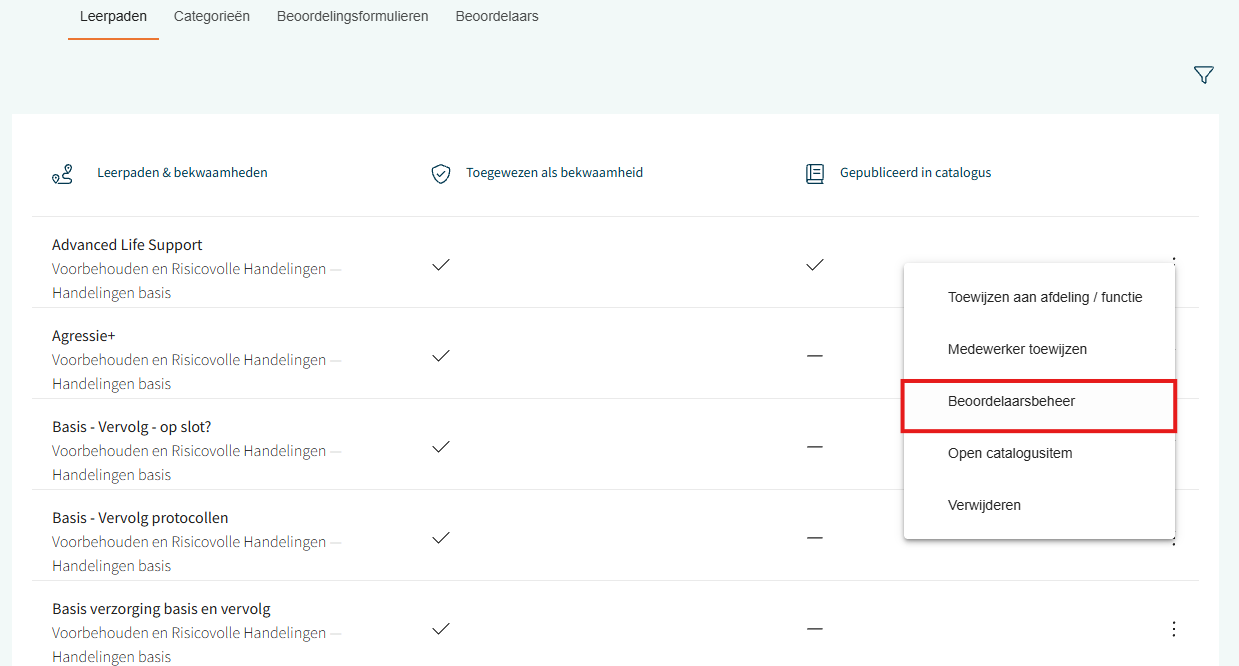Click the assigned checkmark for Basis - Vervolg protocollen
This screenshot has width=1239, height=666.
(440, 538)
